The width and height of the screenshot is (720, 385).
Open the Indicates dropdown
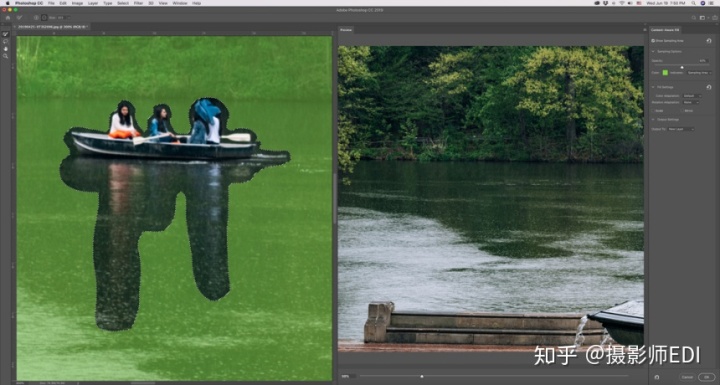[699, 73]
